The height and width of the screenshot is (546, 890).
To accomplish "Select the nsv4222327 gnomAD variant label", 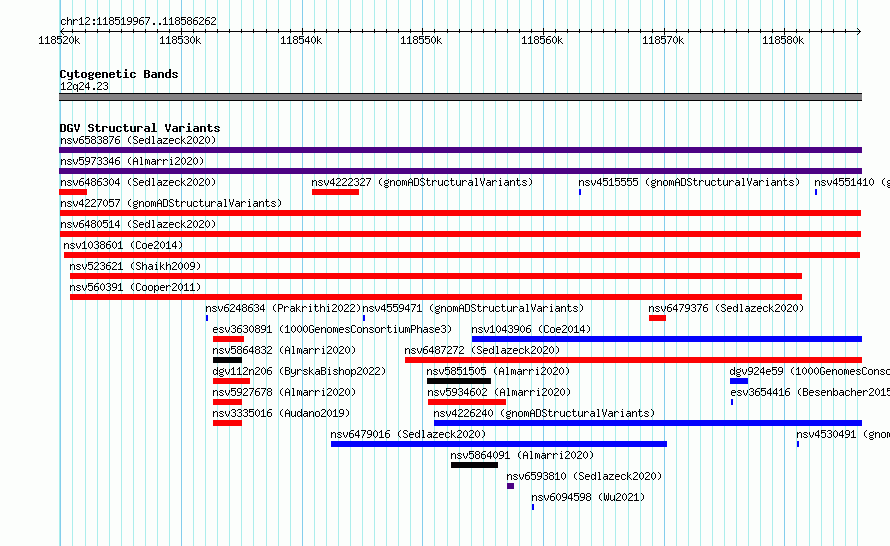I will (x=422, y=182).
